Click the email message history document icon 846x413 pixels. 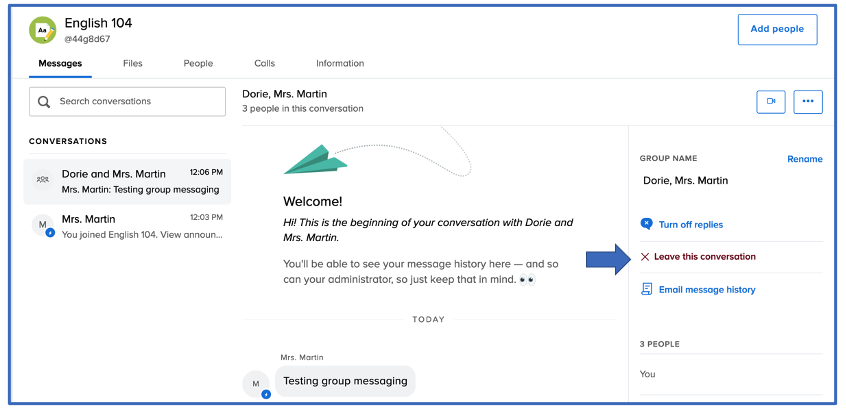[646, 289]
